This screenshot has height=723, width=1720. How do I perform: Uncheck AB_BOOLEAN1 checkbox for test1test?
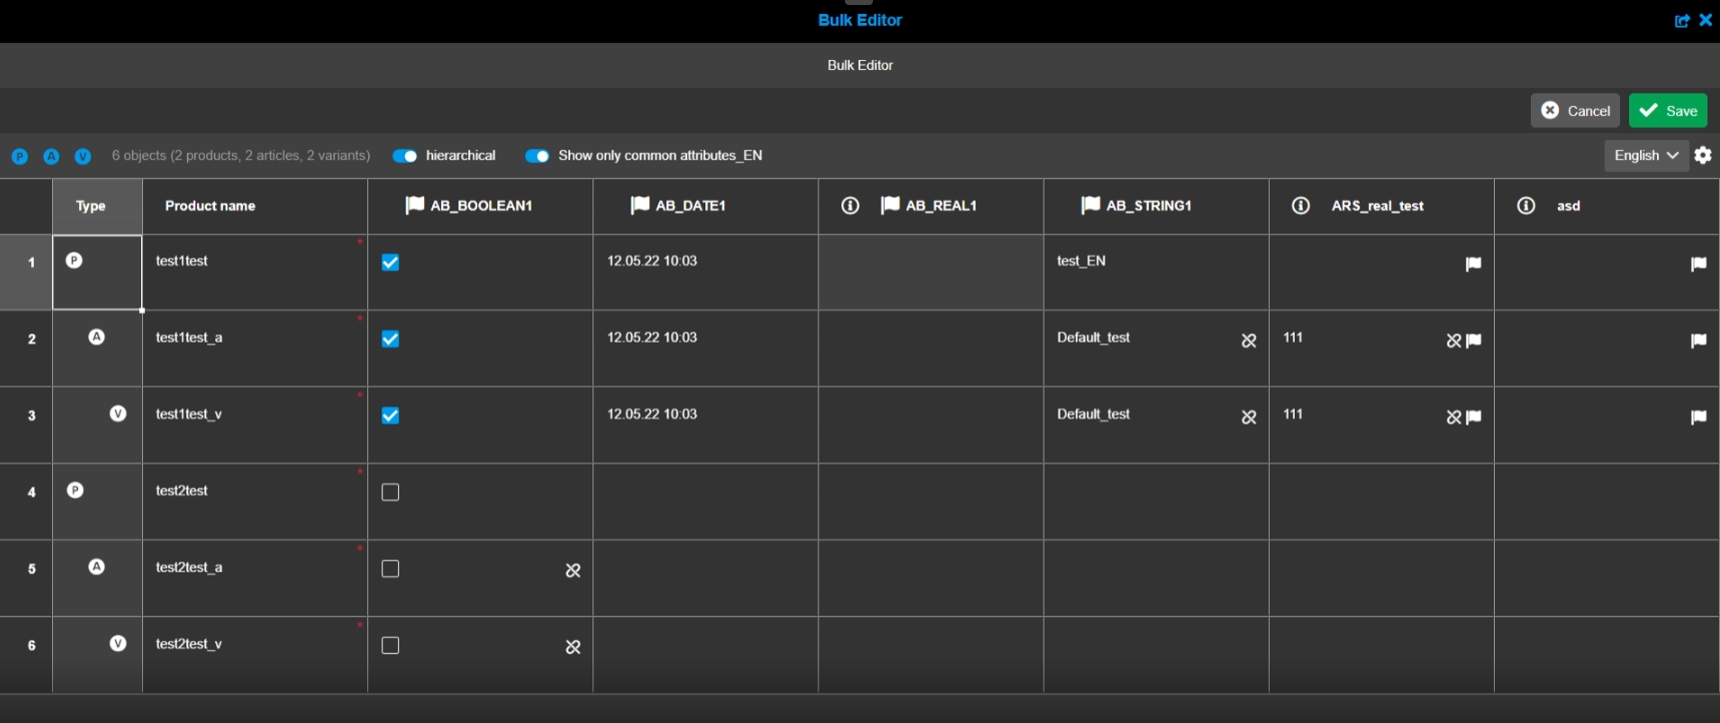(390, 262)
